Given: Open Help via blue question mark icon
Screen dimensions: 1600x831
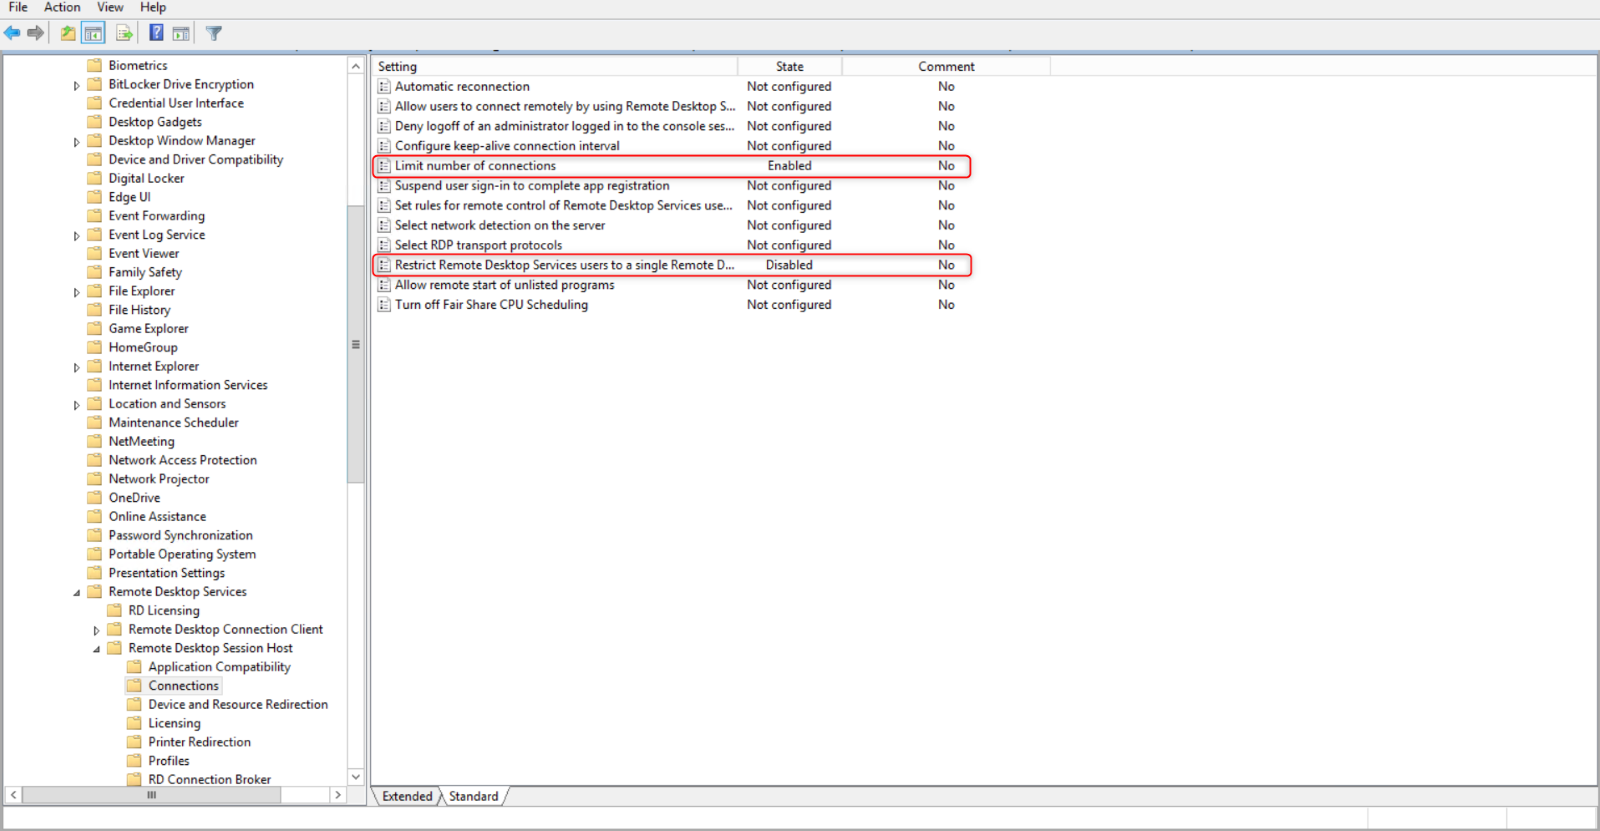Looking at the screenshot, I should click(156, 33).
